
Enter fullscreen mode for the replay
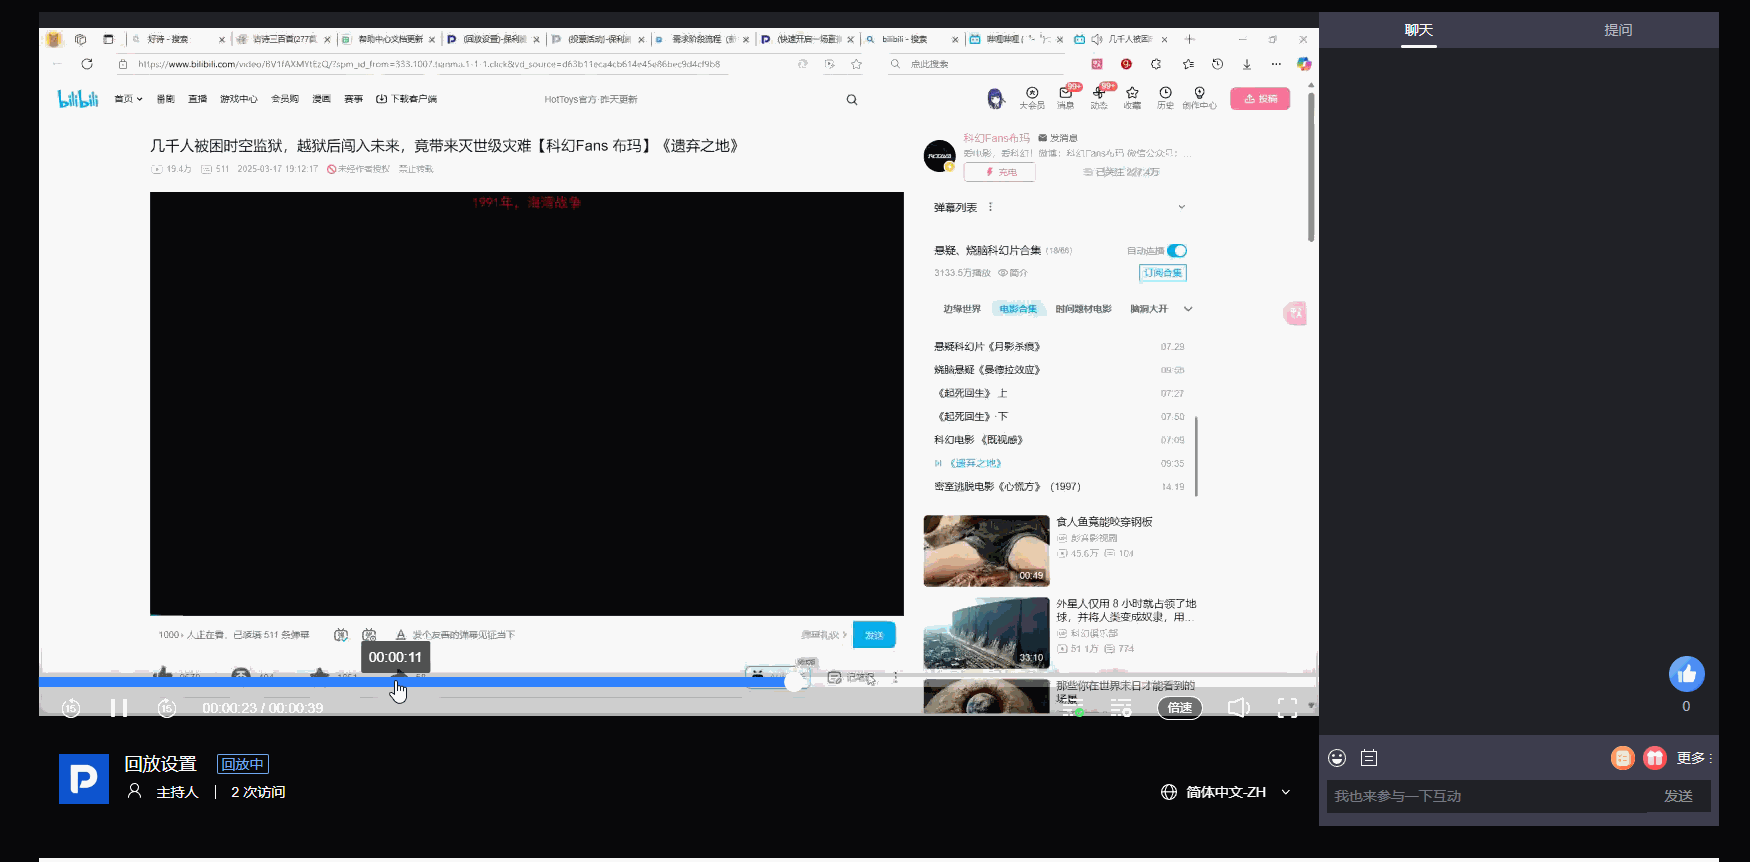click(x=1287, y=708)
